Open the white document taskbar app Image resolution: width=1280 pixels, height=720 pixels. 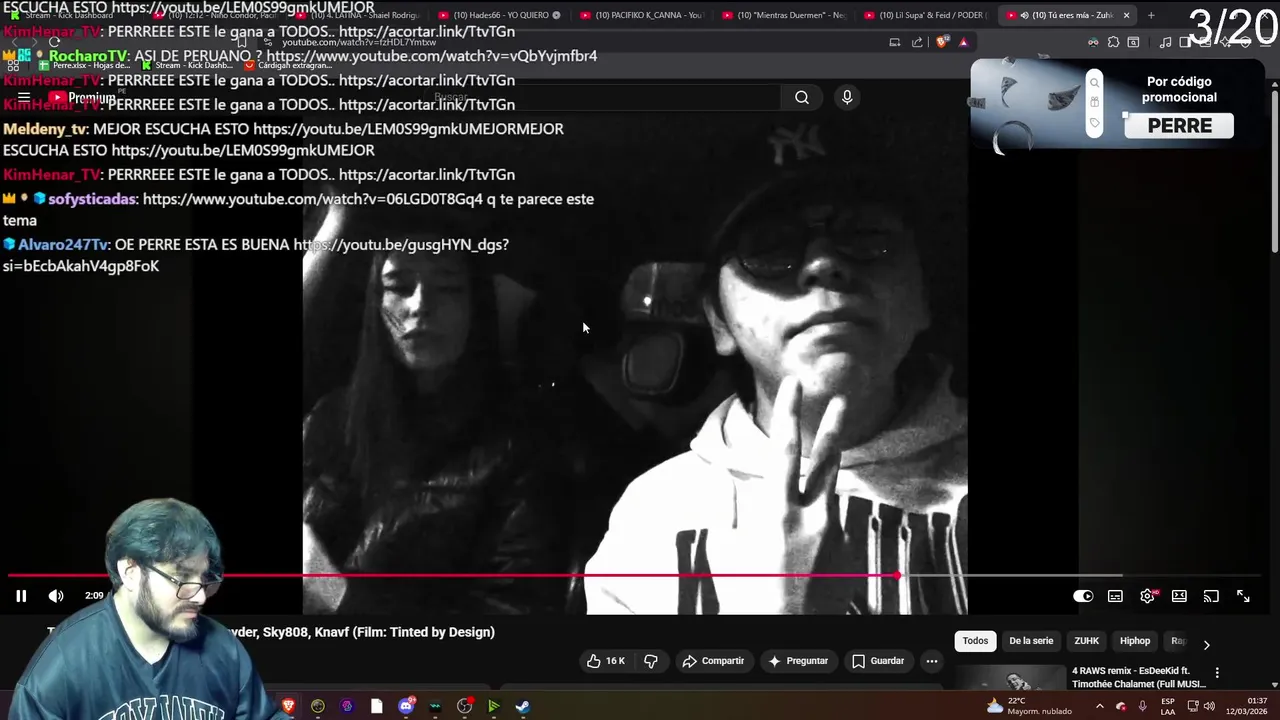376,706
